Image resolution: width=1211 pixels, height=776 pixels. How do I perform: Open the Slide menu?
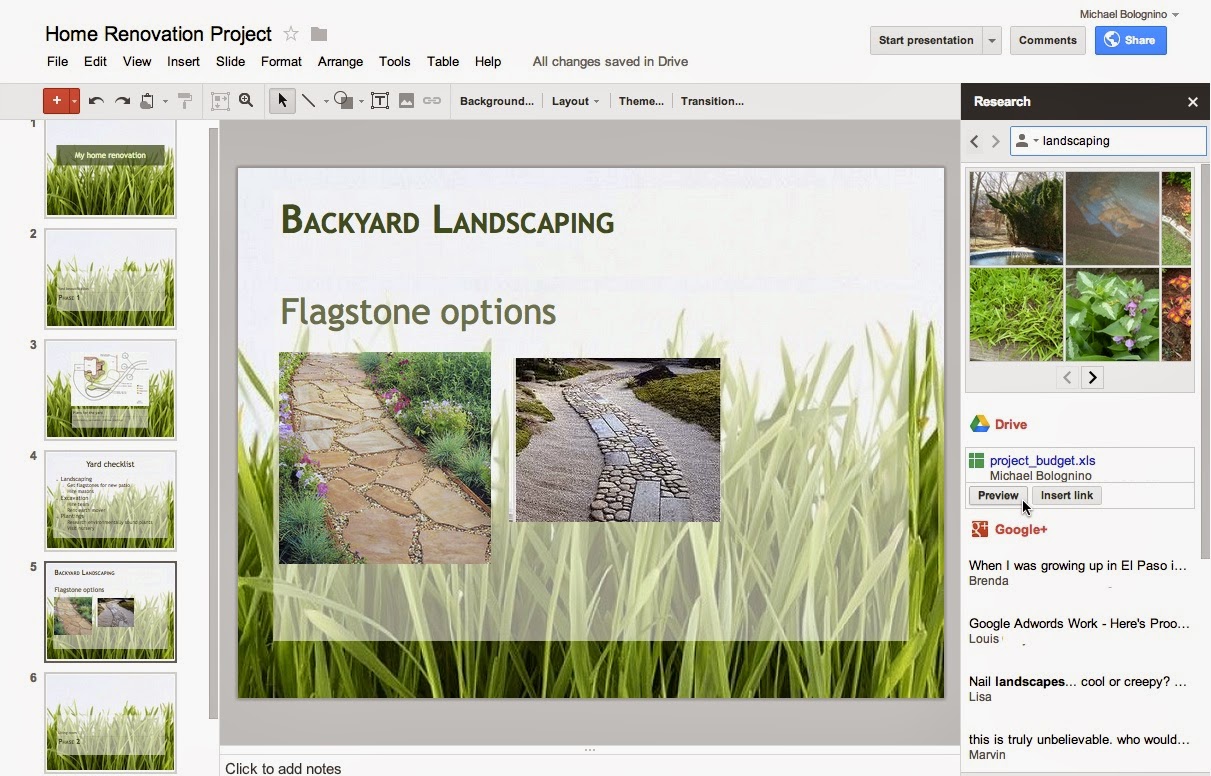coord(230,61)
